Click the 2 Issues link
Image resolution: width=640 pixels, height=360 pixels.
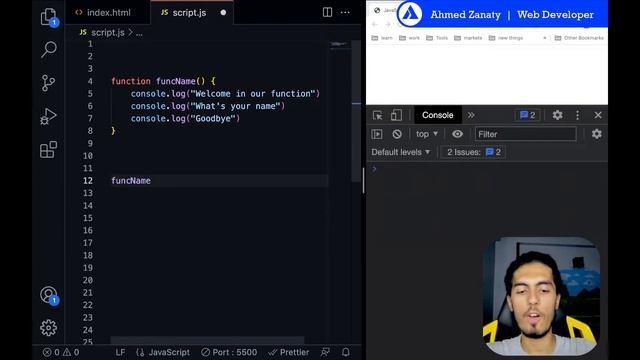473,152
